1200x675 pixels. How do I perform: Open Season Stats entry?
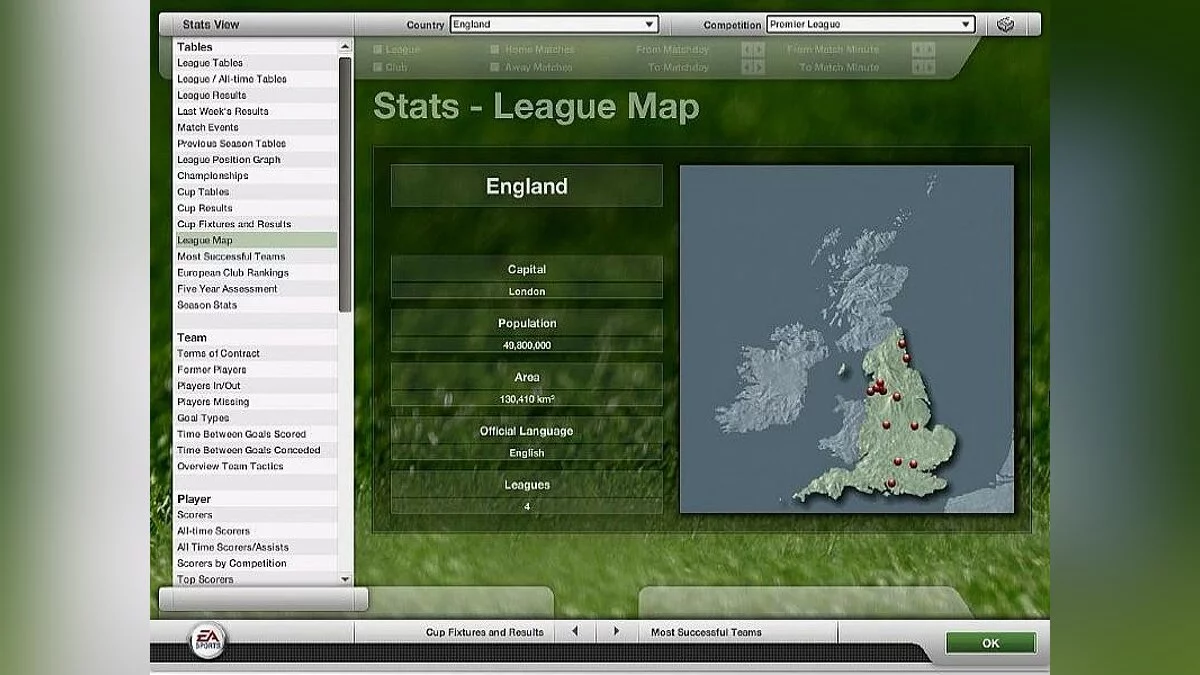(255, 305)
